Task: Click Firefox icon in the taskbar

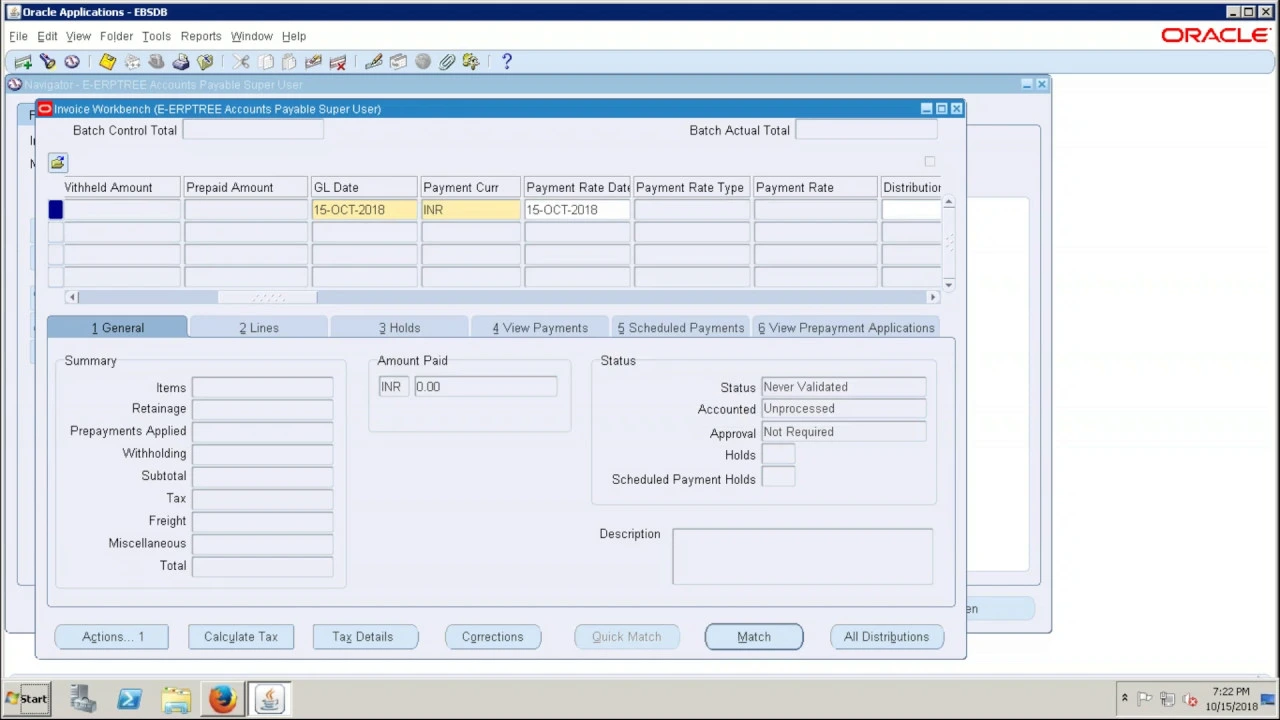Action: (222, 698)
